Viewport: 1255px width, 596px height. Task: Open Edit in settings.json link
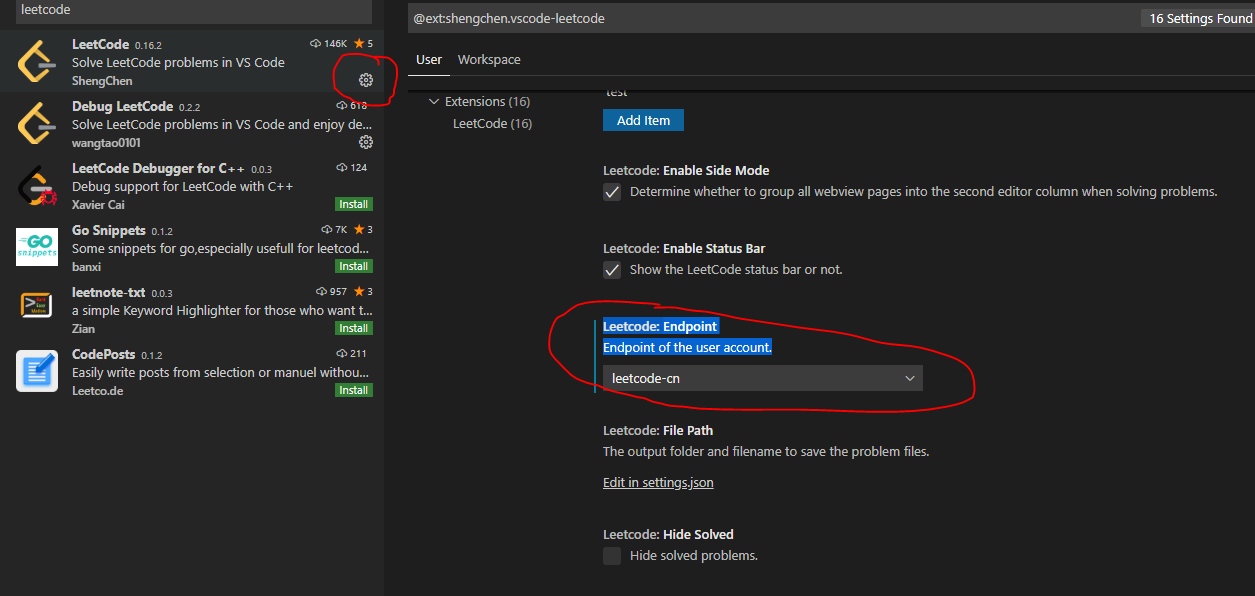[x=657, y=482]
